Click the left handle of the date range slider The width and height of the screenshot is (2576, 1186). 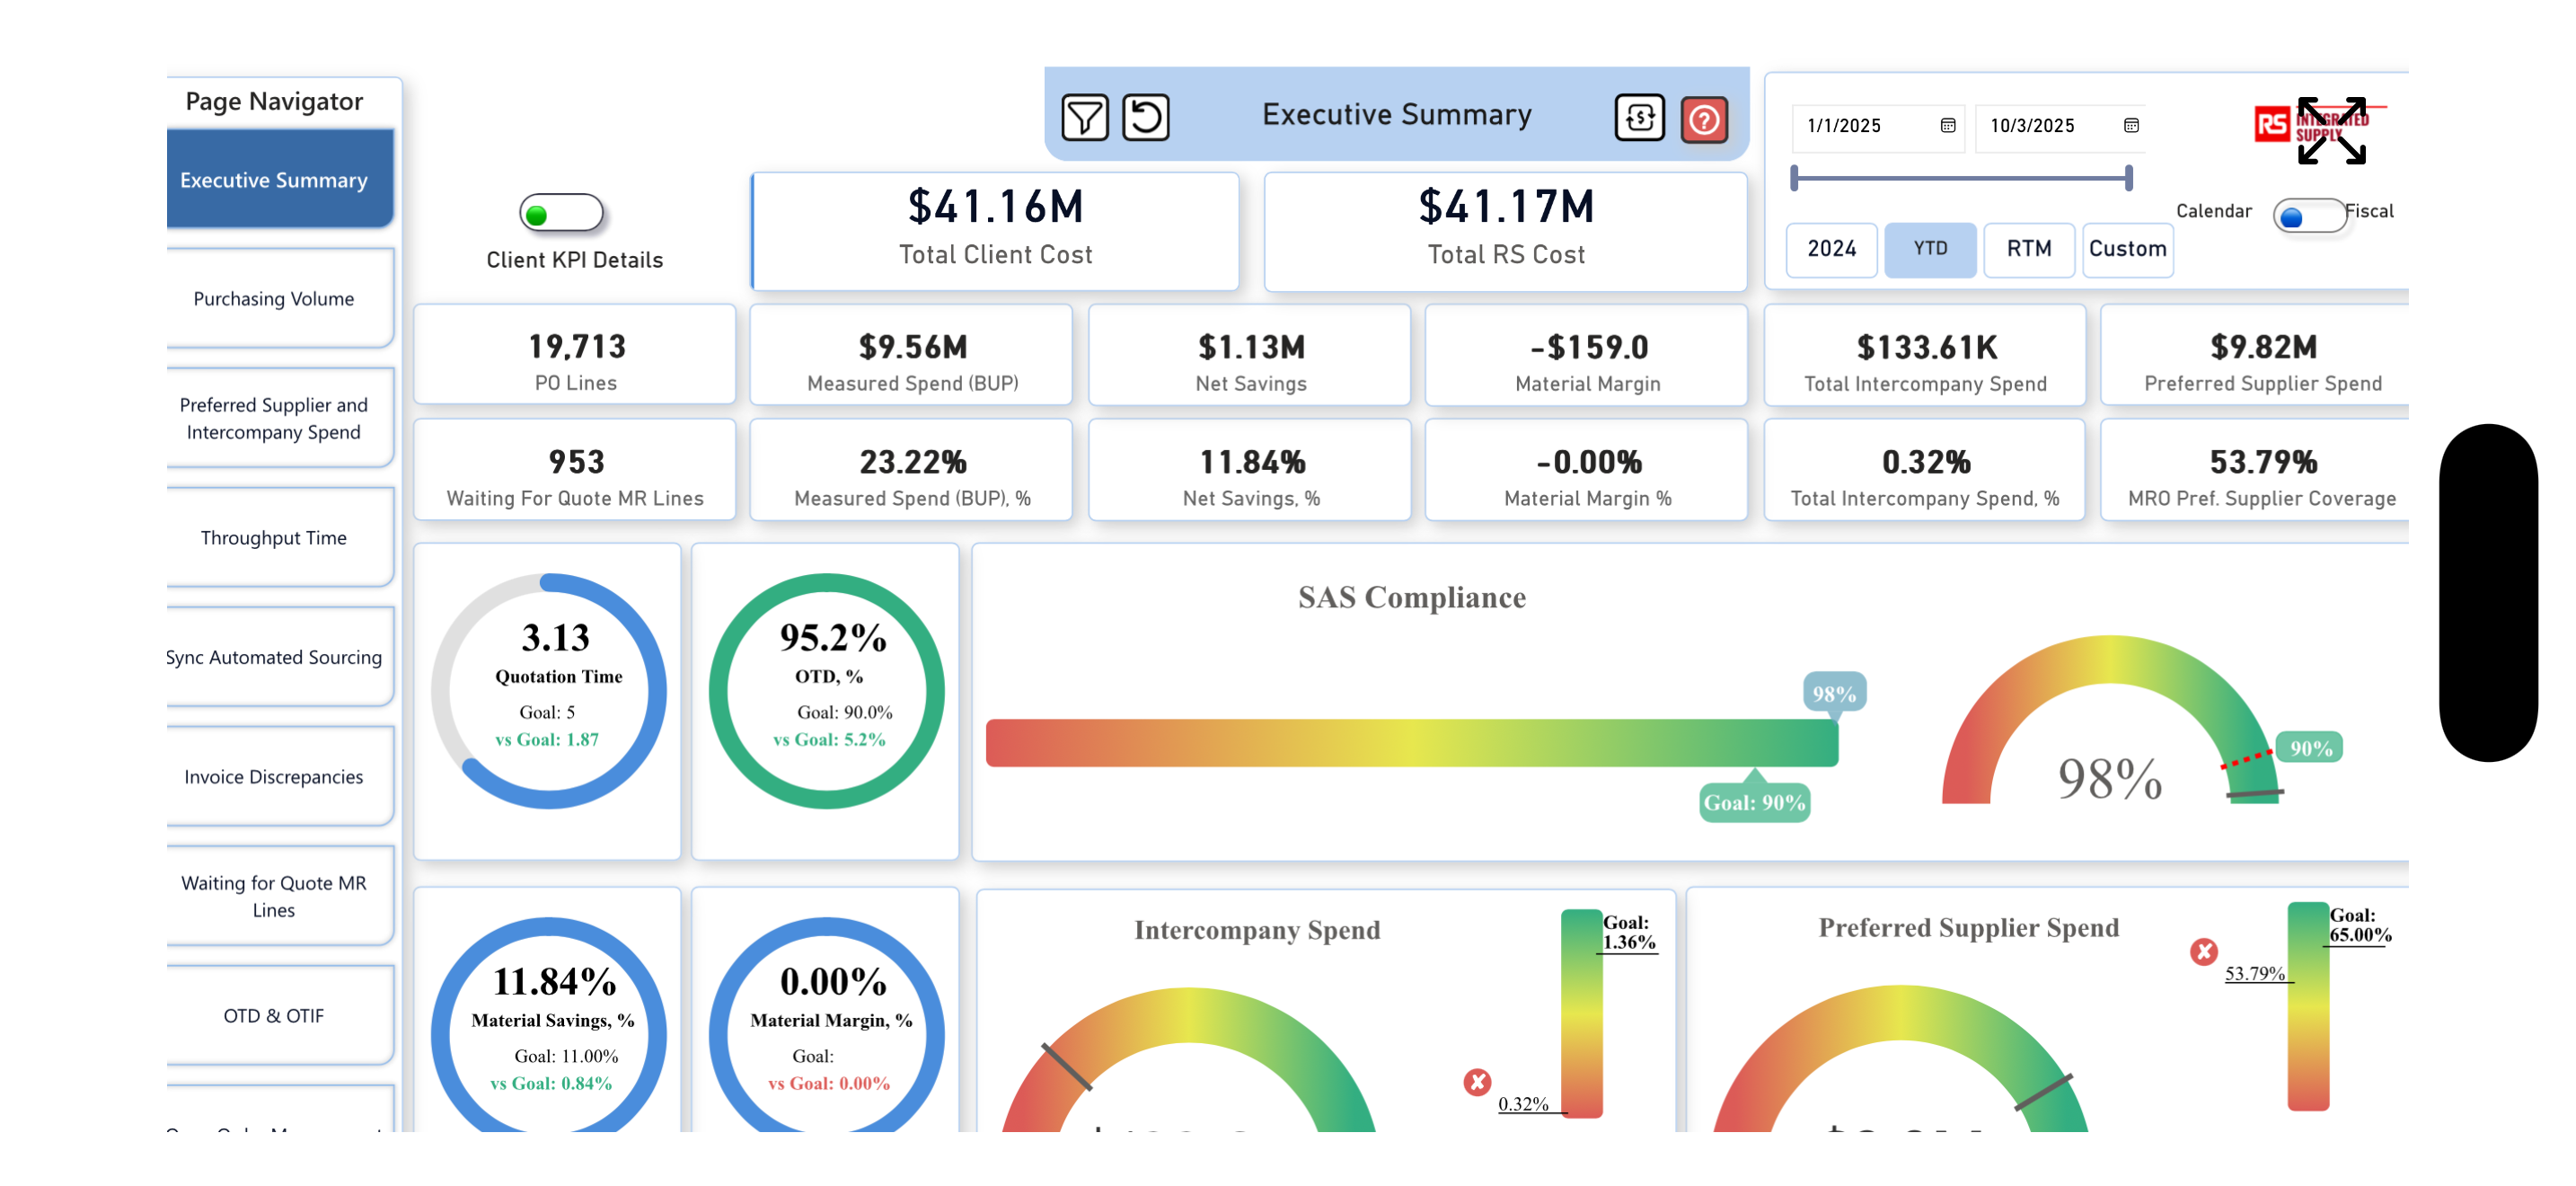(x=1794, y=178)
